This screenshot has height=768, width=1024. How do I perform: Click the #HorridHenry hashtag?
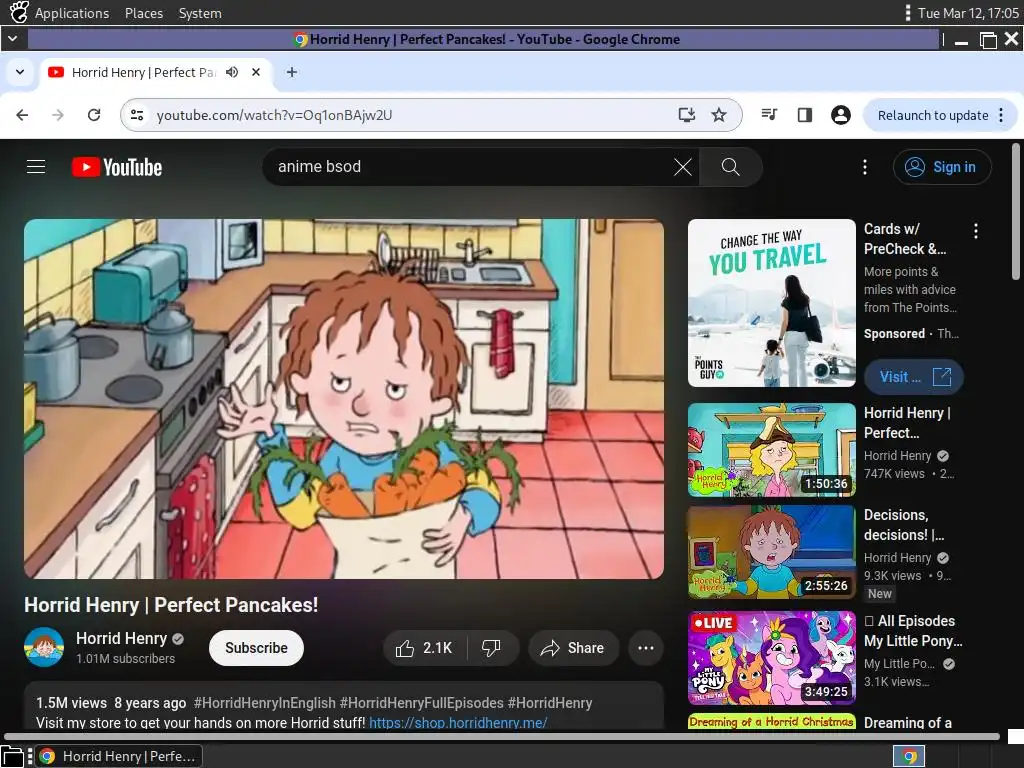coord(550,703)
